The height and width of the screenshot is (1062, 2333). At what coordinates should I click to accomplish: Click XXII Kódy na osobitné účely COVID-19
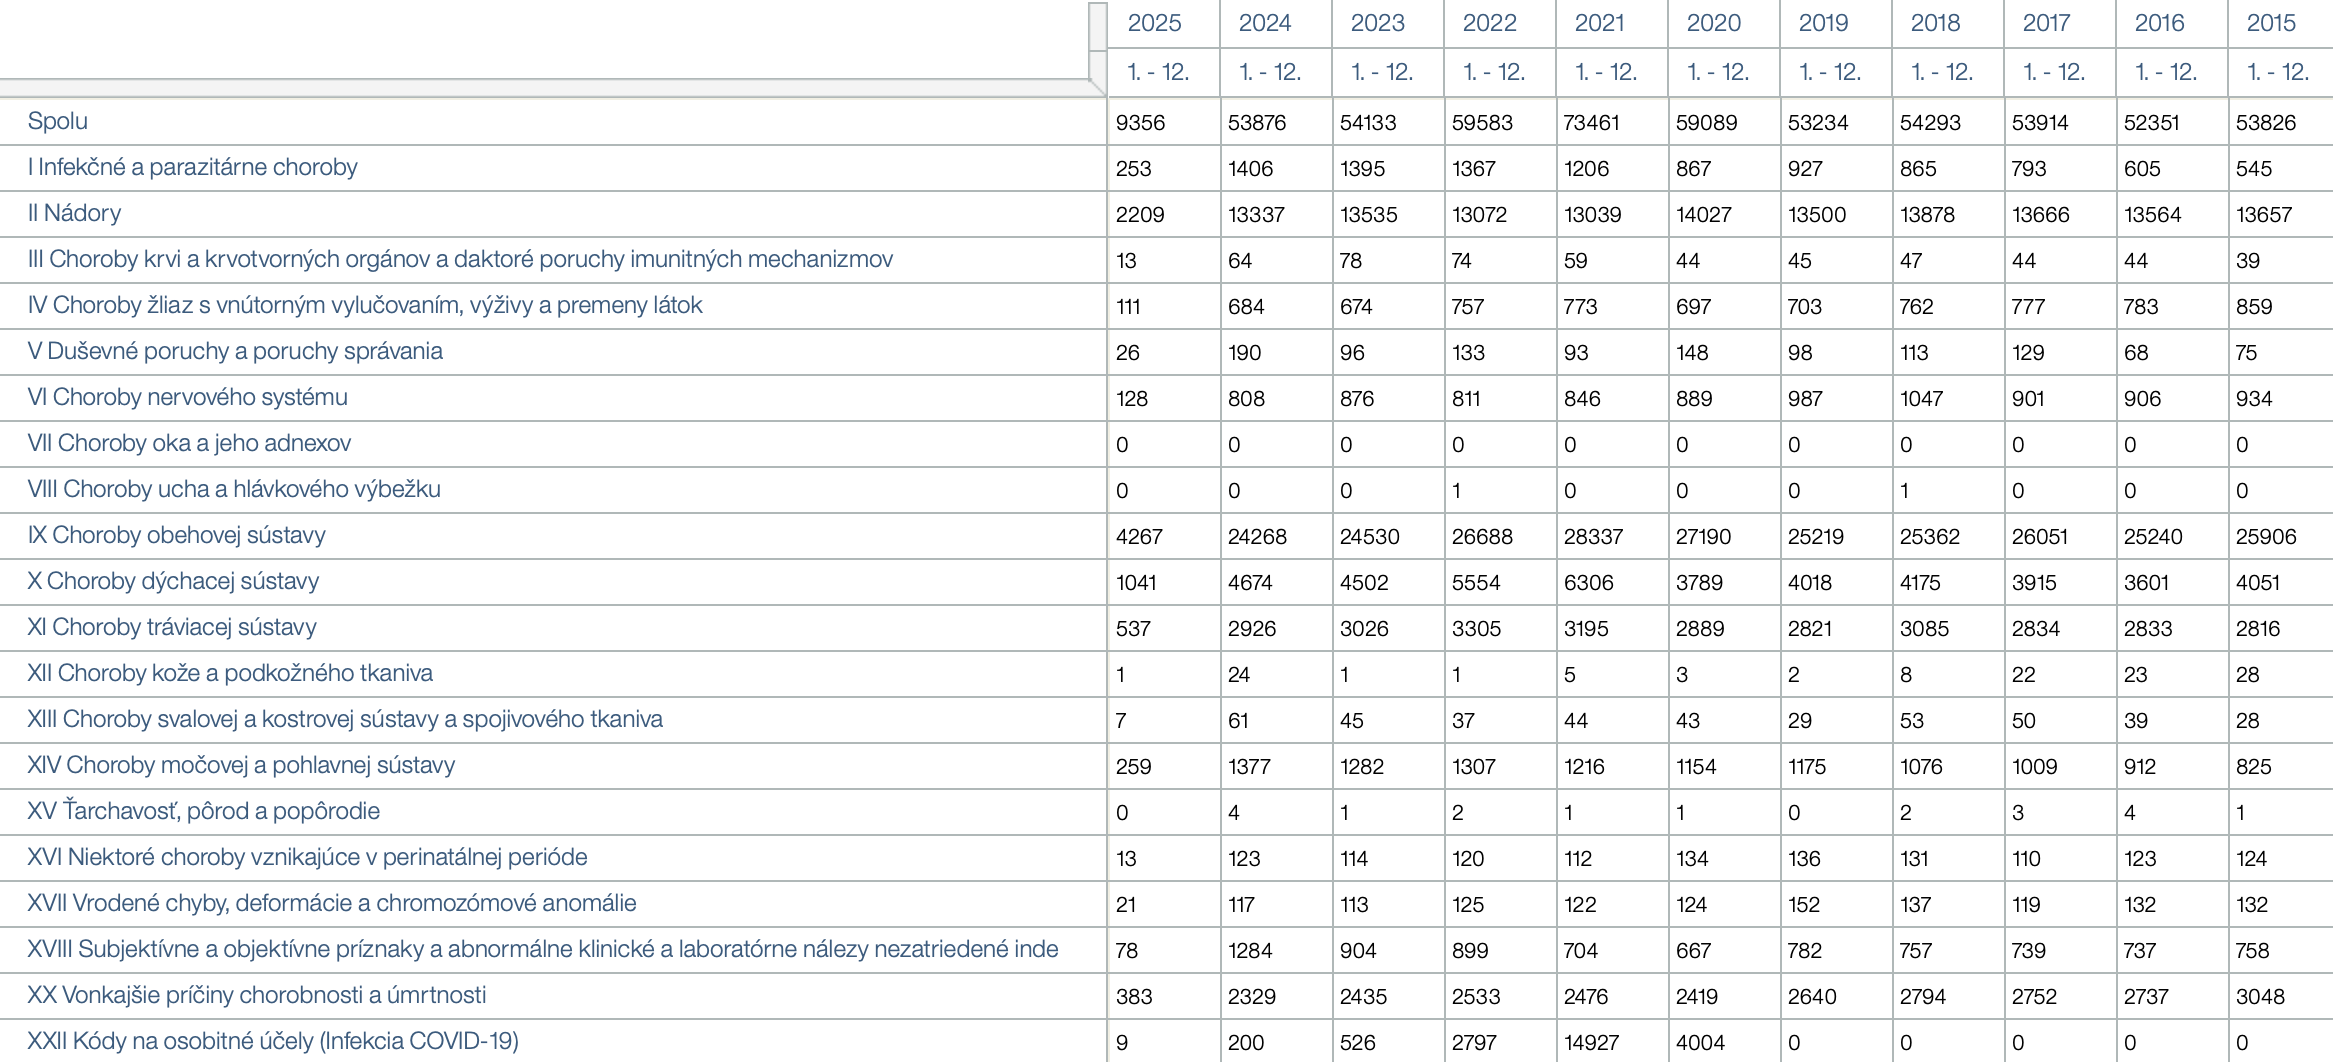tap(273, 1041)
